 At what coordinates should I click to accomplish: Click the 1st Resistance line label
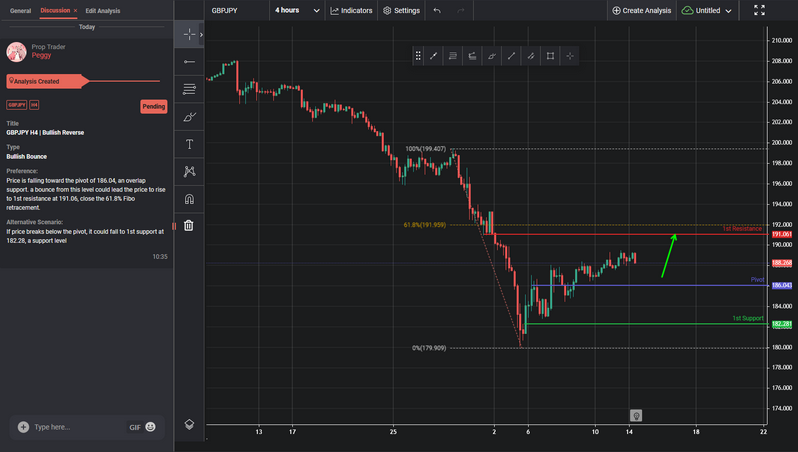click(742, 229)
